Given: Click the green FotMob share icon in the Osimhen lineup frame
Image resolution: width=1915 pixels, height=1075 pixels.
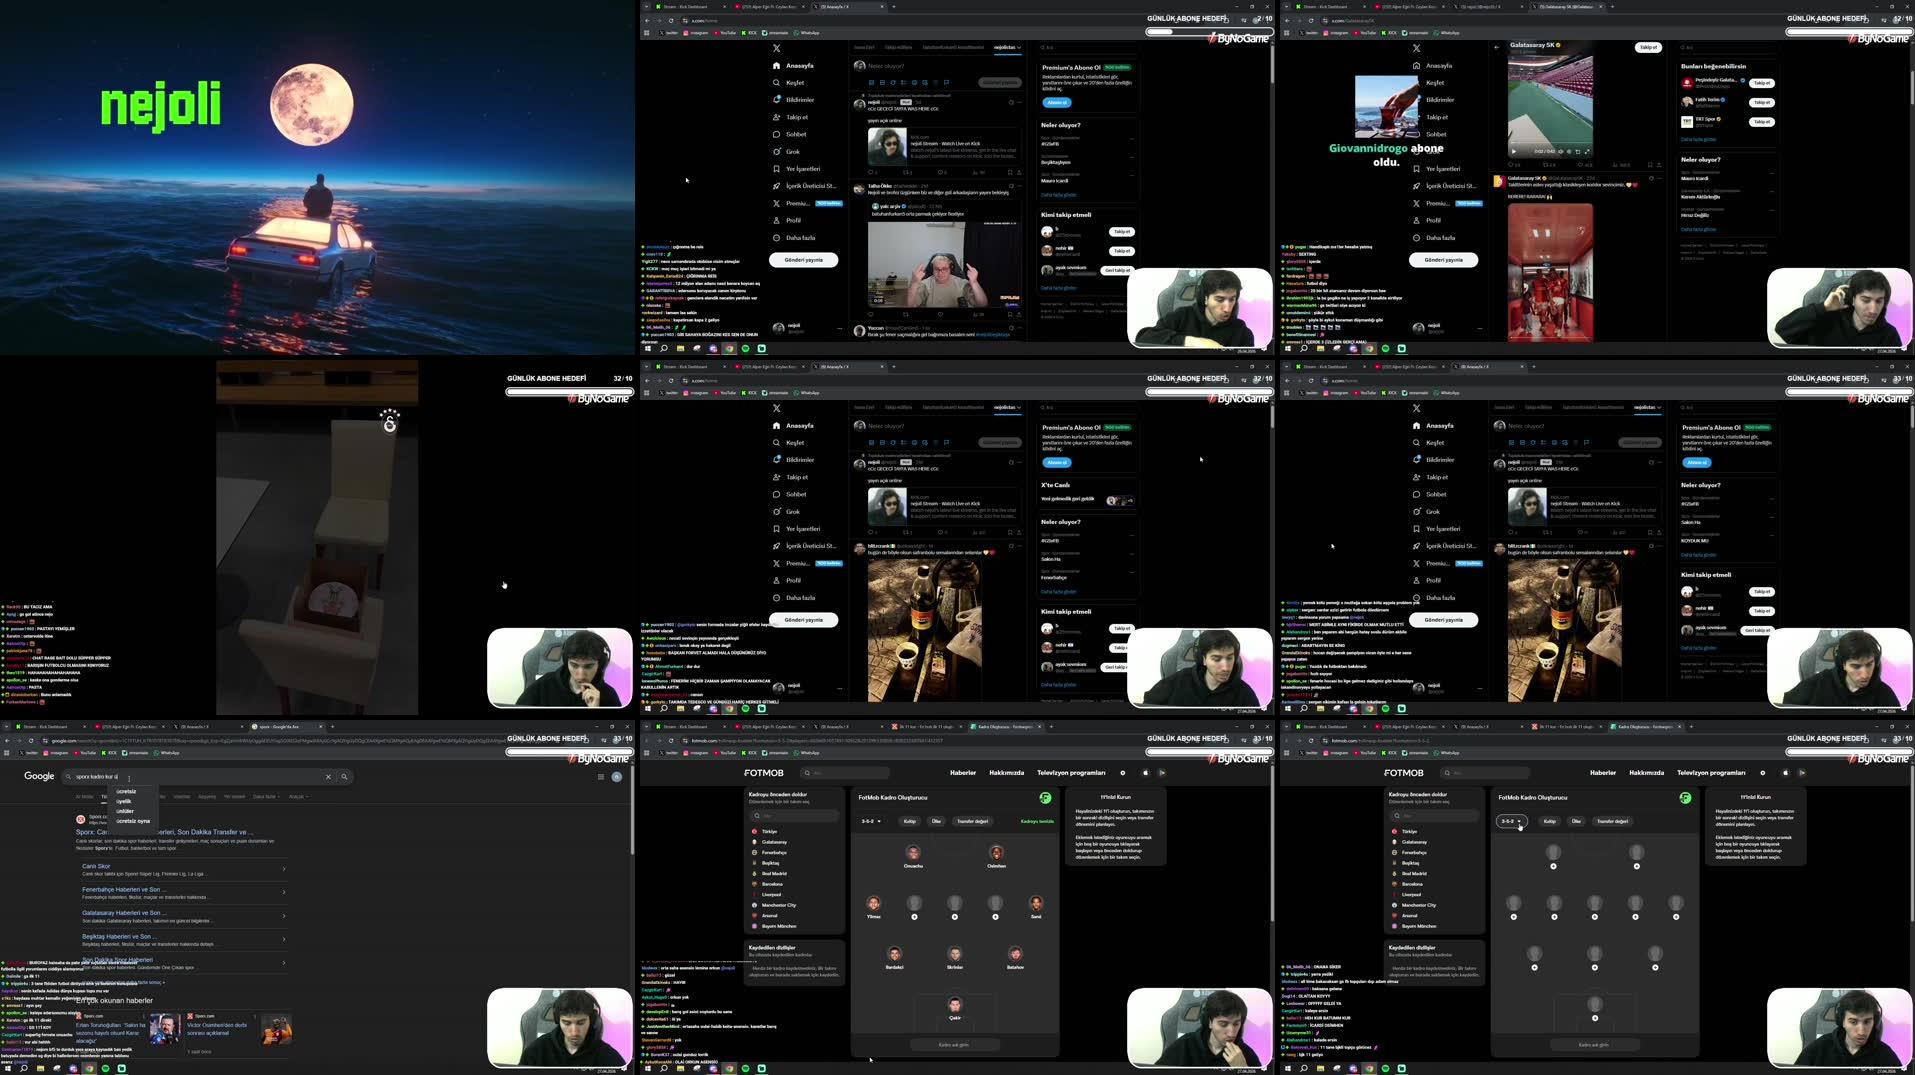Looking at the screenshot, I should pos(1045,798).
